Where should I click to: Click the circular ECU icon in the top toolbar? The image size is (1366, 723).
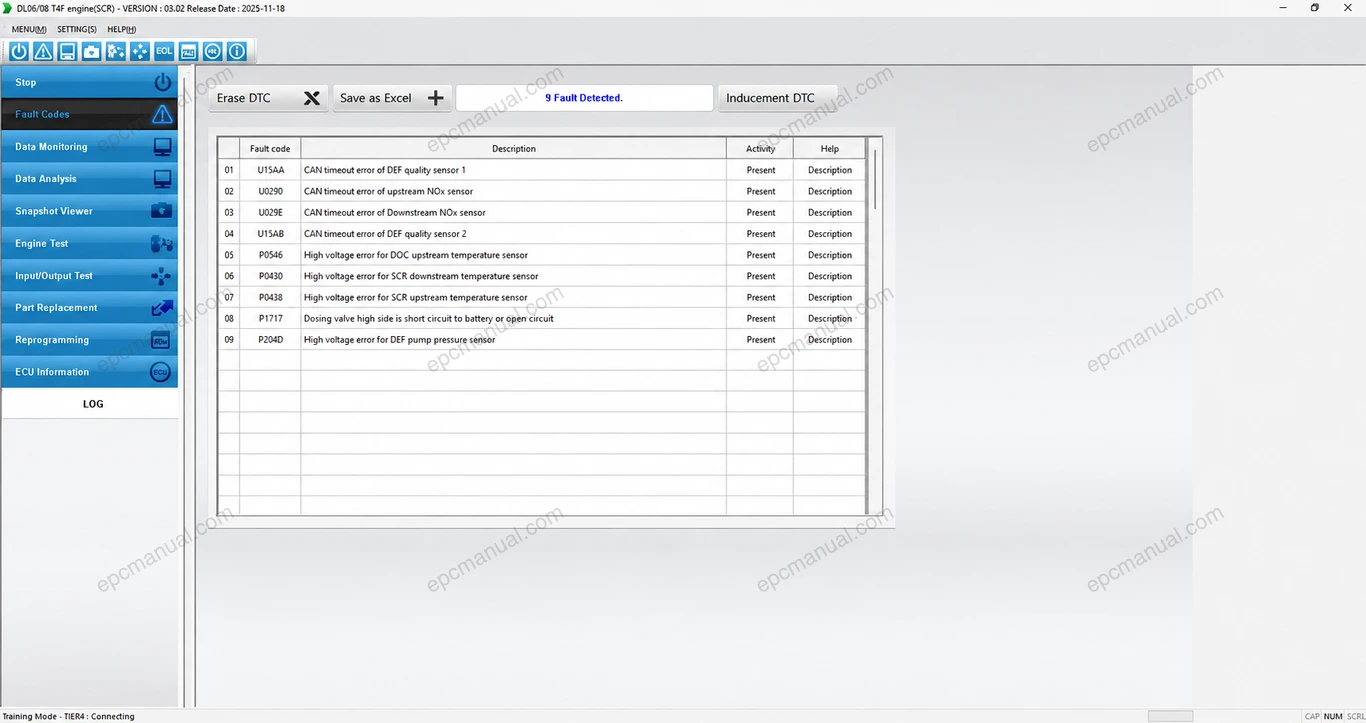[212, 51]
